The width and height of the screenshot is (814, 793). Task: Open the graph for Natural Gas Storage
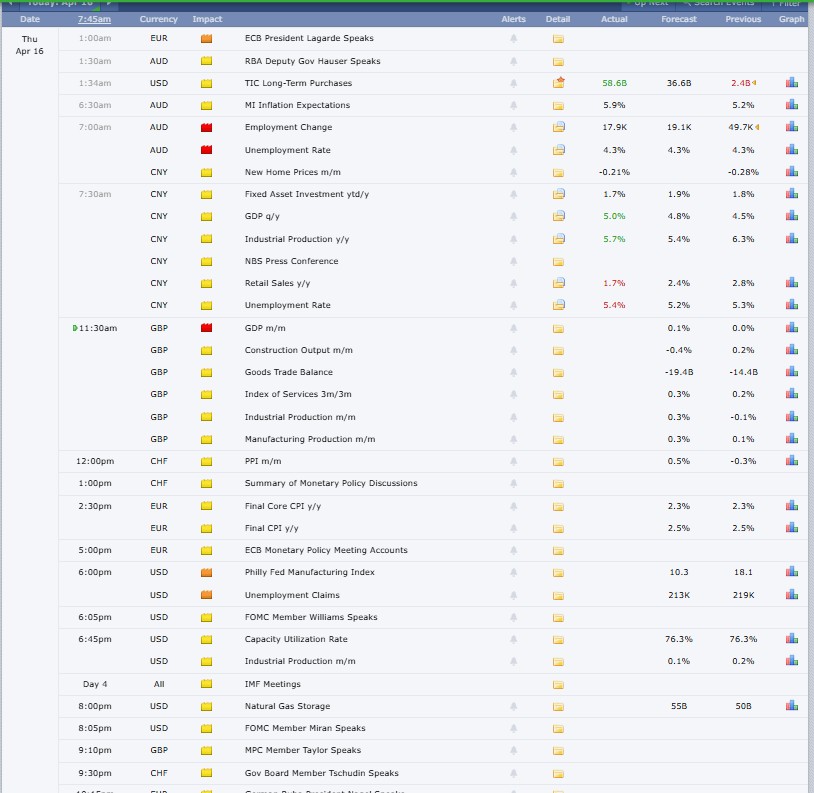791,706
